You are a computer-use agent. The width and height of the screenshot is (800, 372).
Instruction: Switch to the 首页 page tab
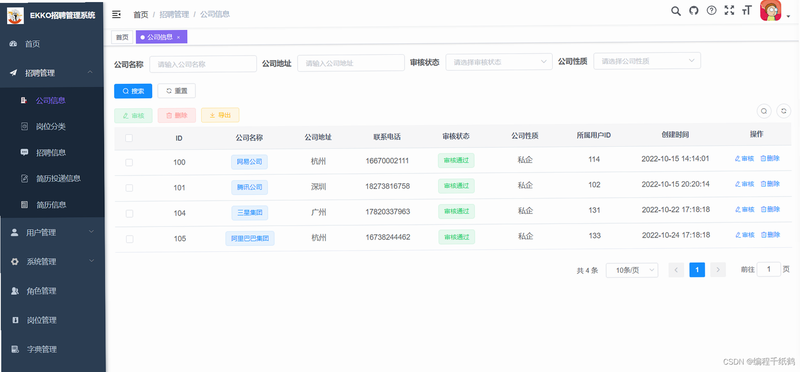[122, 37]
